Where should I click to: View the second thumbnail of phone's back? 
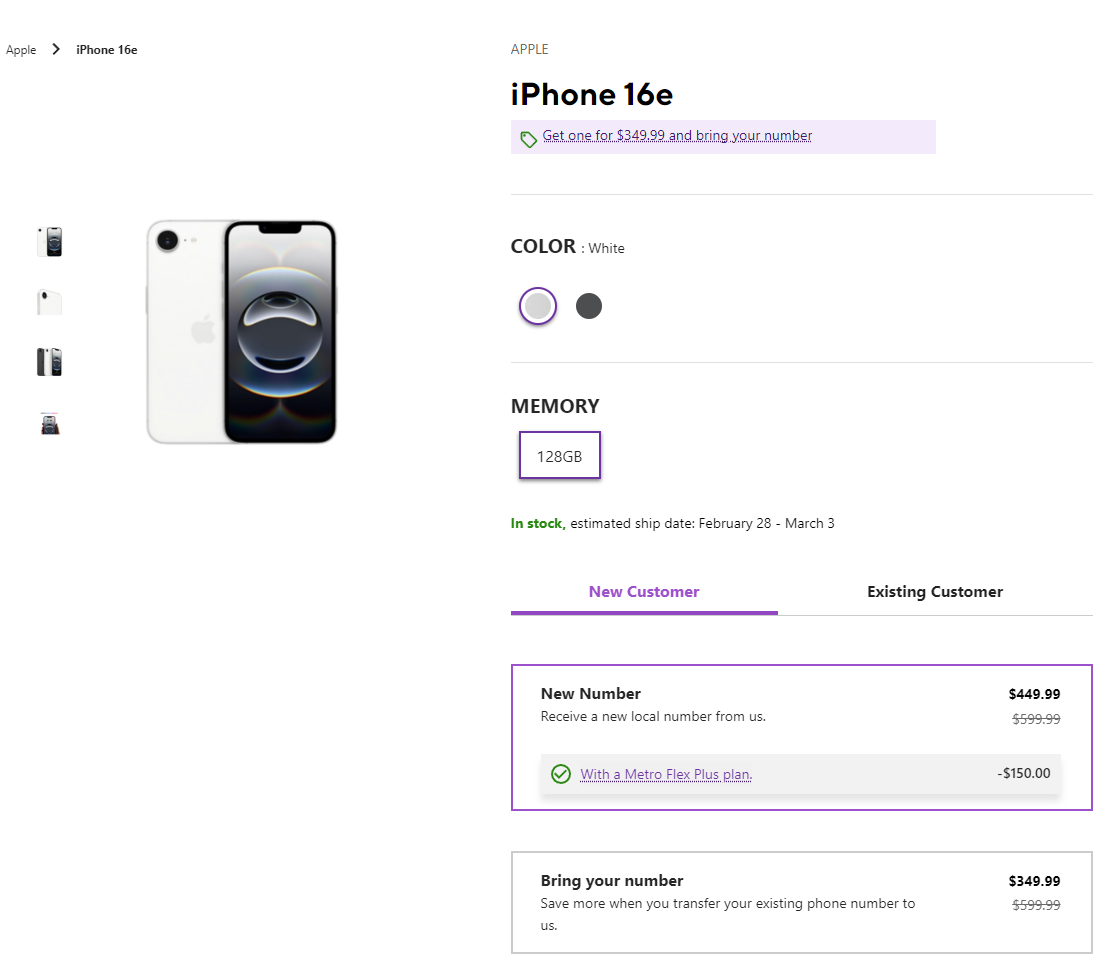(x=50, y=302)
